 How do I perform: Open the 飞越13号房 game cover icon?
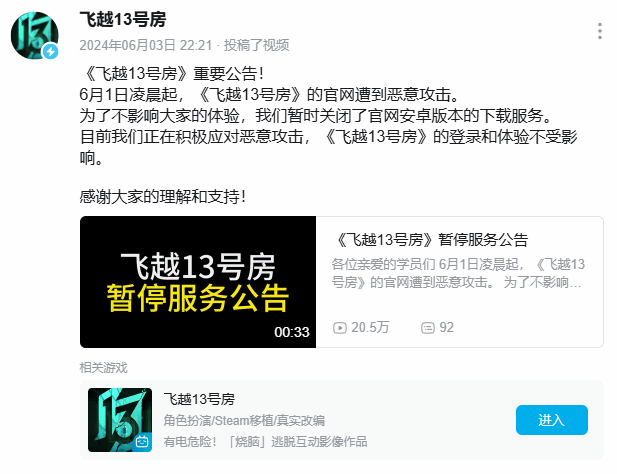pyautogui.click(x=120, y=420)
